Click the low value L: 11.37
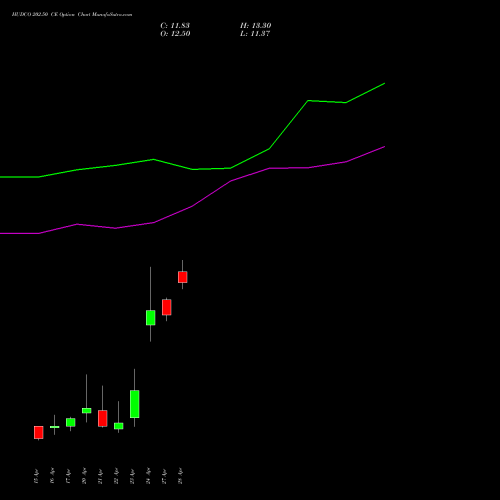Image resolution: width=500 pixels, height=500 pixels. pos(255,34)
